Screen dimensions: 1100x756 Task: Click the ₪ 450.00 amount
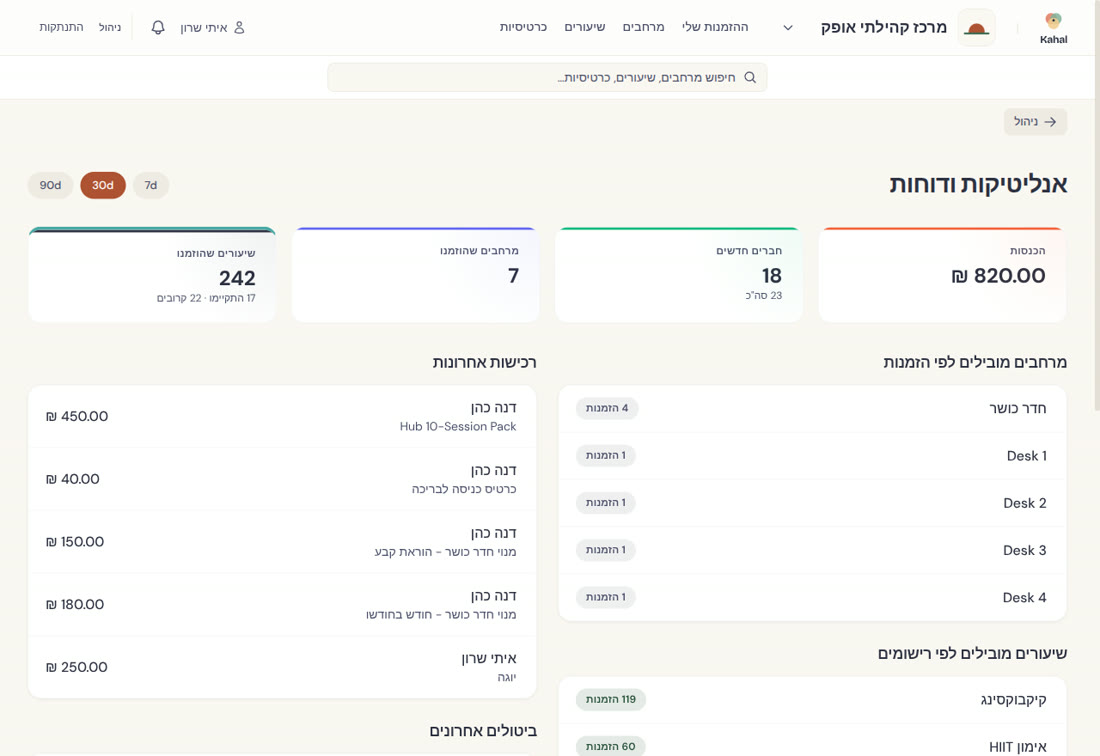[x=77, y=417]
